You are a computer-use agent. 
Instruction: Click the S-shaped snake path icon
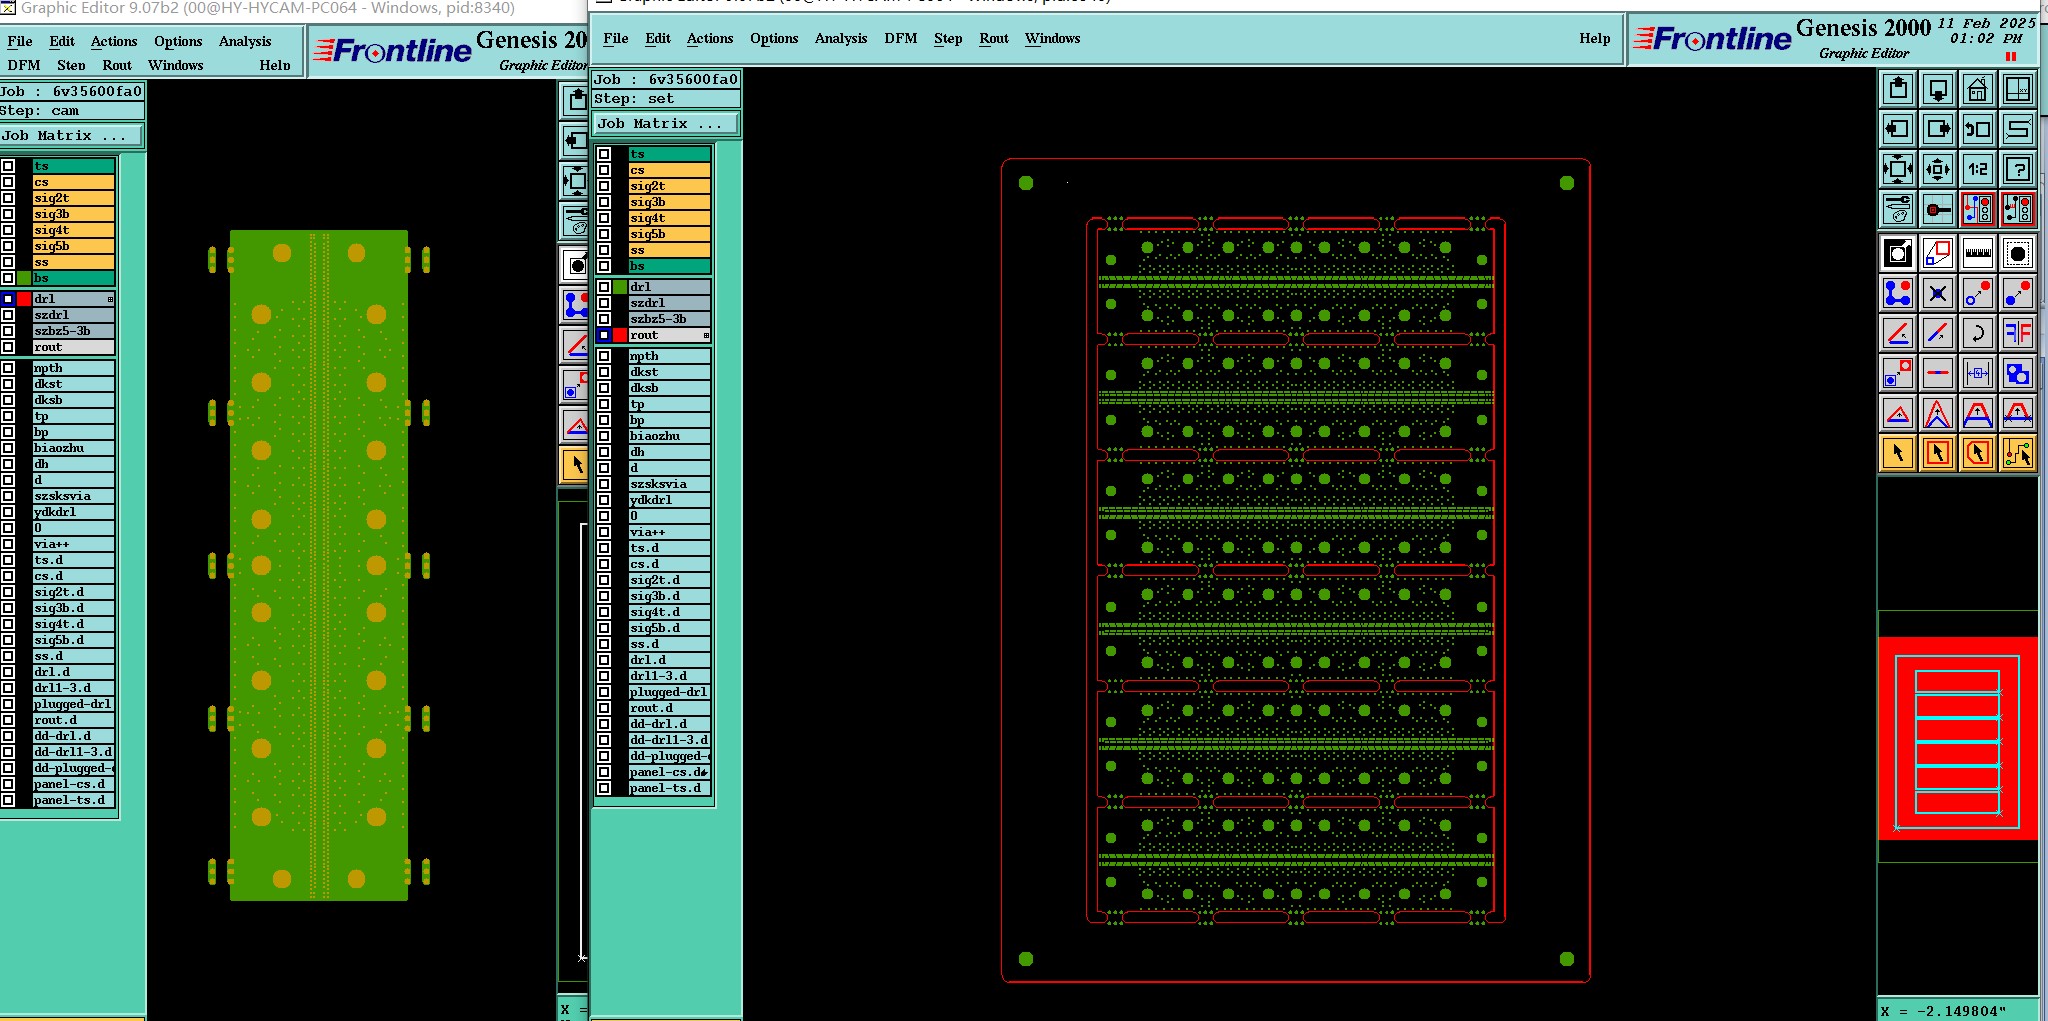pos(2018,129)
